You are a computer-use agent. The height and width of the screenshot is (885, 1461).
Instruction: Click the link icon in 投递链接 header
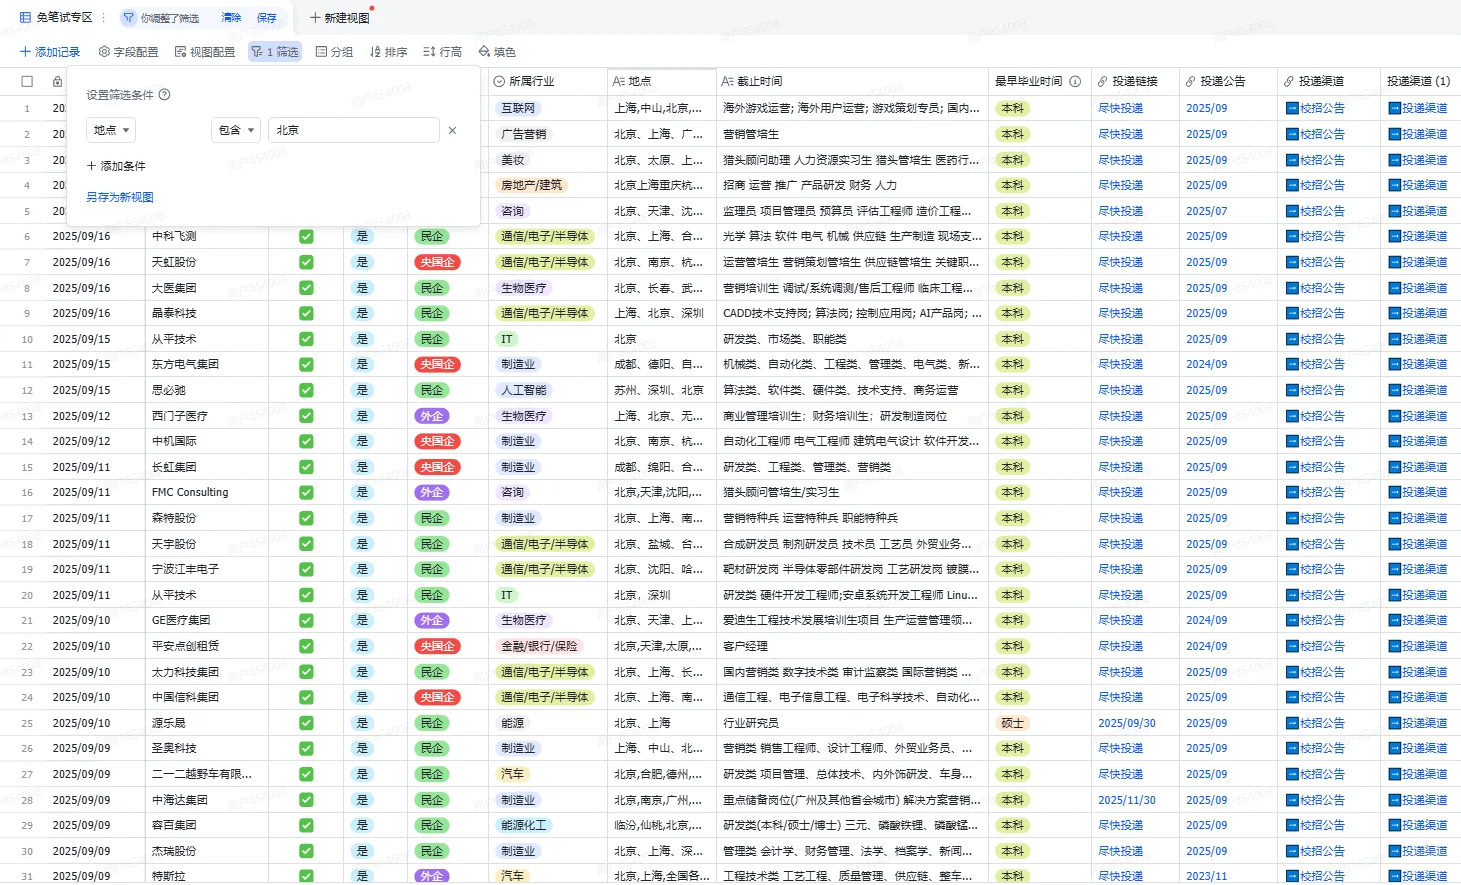tap(1103, 81)
